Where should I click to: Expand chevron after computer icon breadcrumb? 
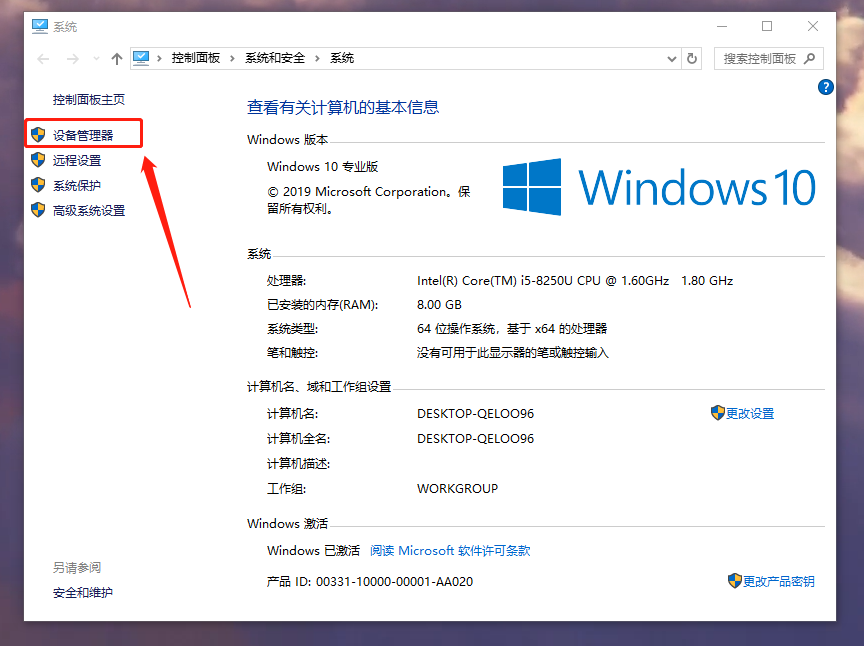[x=159, y=58]
